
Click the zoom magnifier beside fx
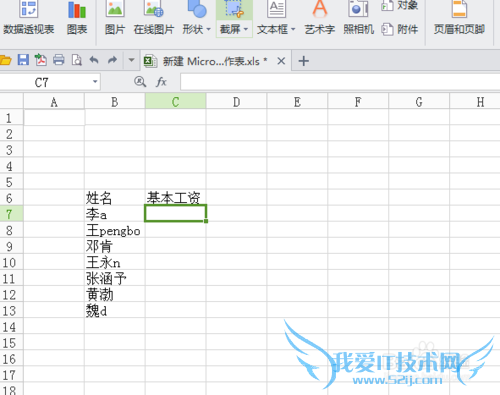(140, 81)
